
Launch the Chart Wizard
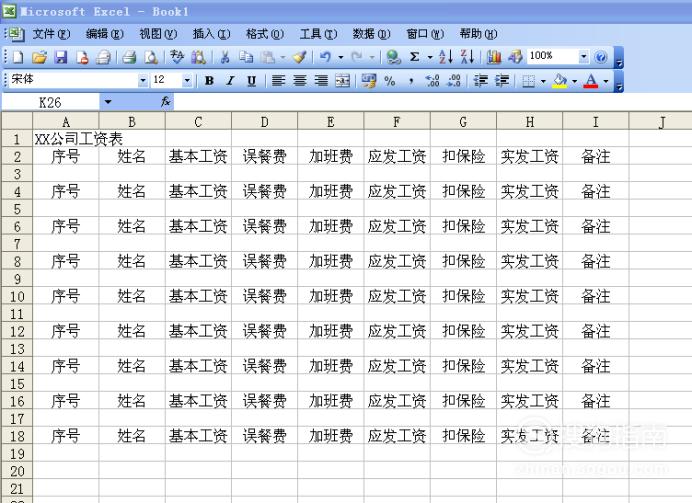[x=494, y=57]
